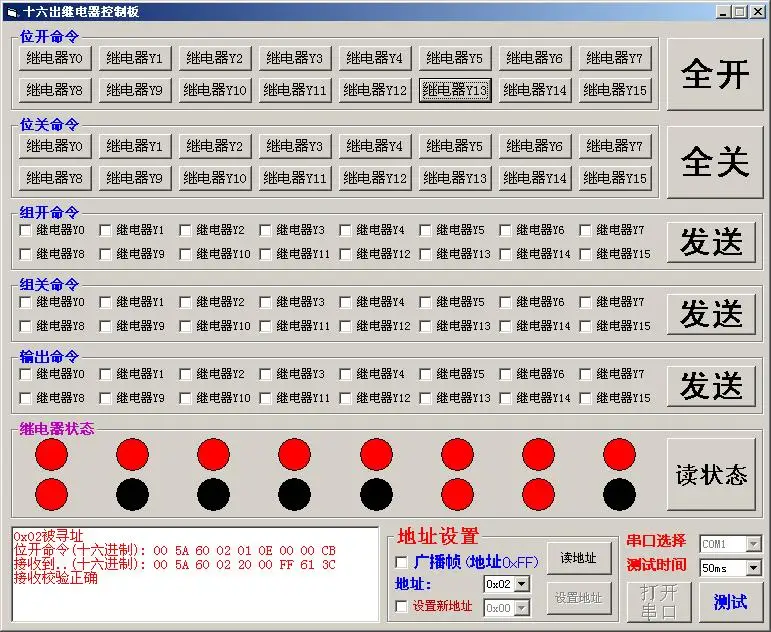Click the 串口选择 label
The image size is (771, 632).
656,541
